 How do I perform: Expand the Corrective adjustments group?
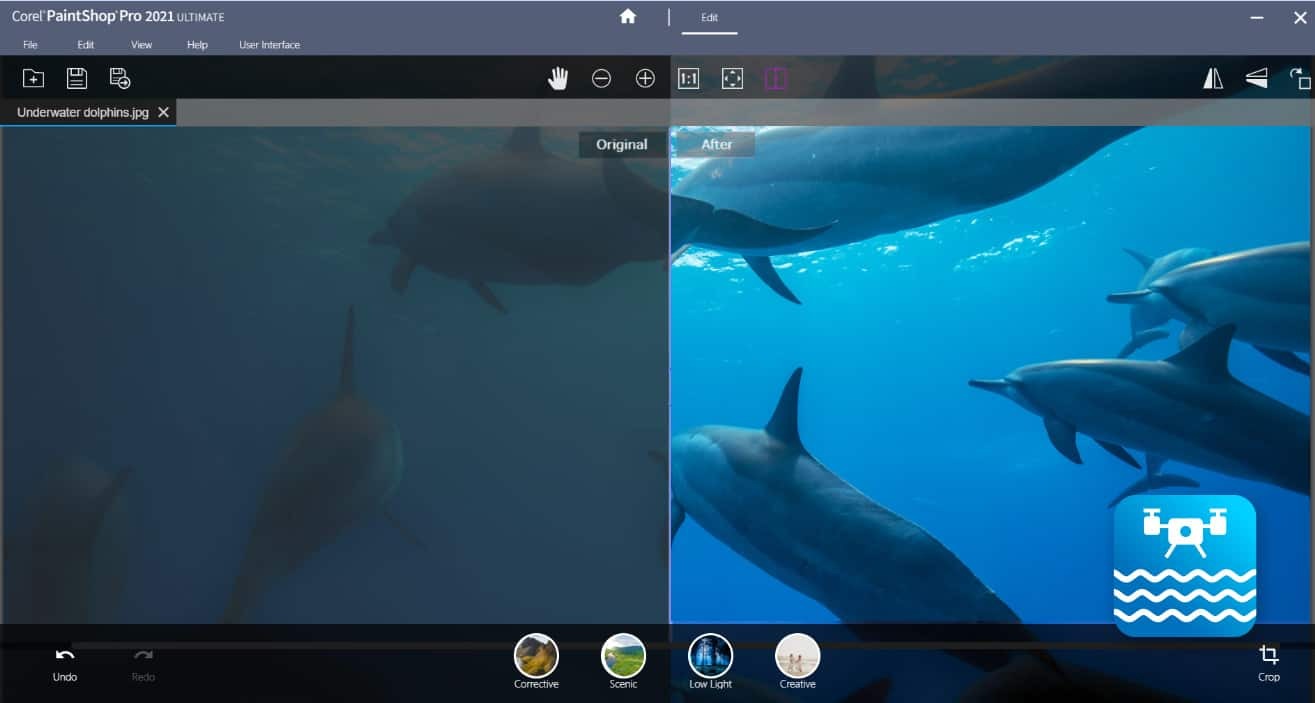pos(536,656)
